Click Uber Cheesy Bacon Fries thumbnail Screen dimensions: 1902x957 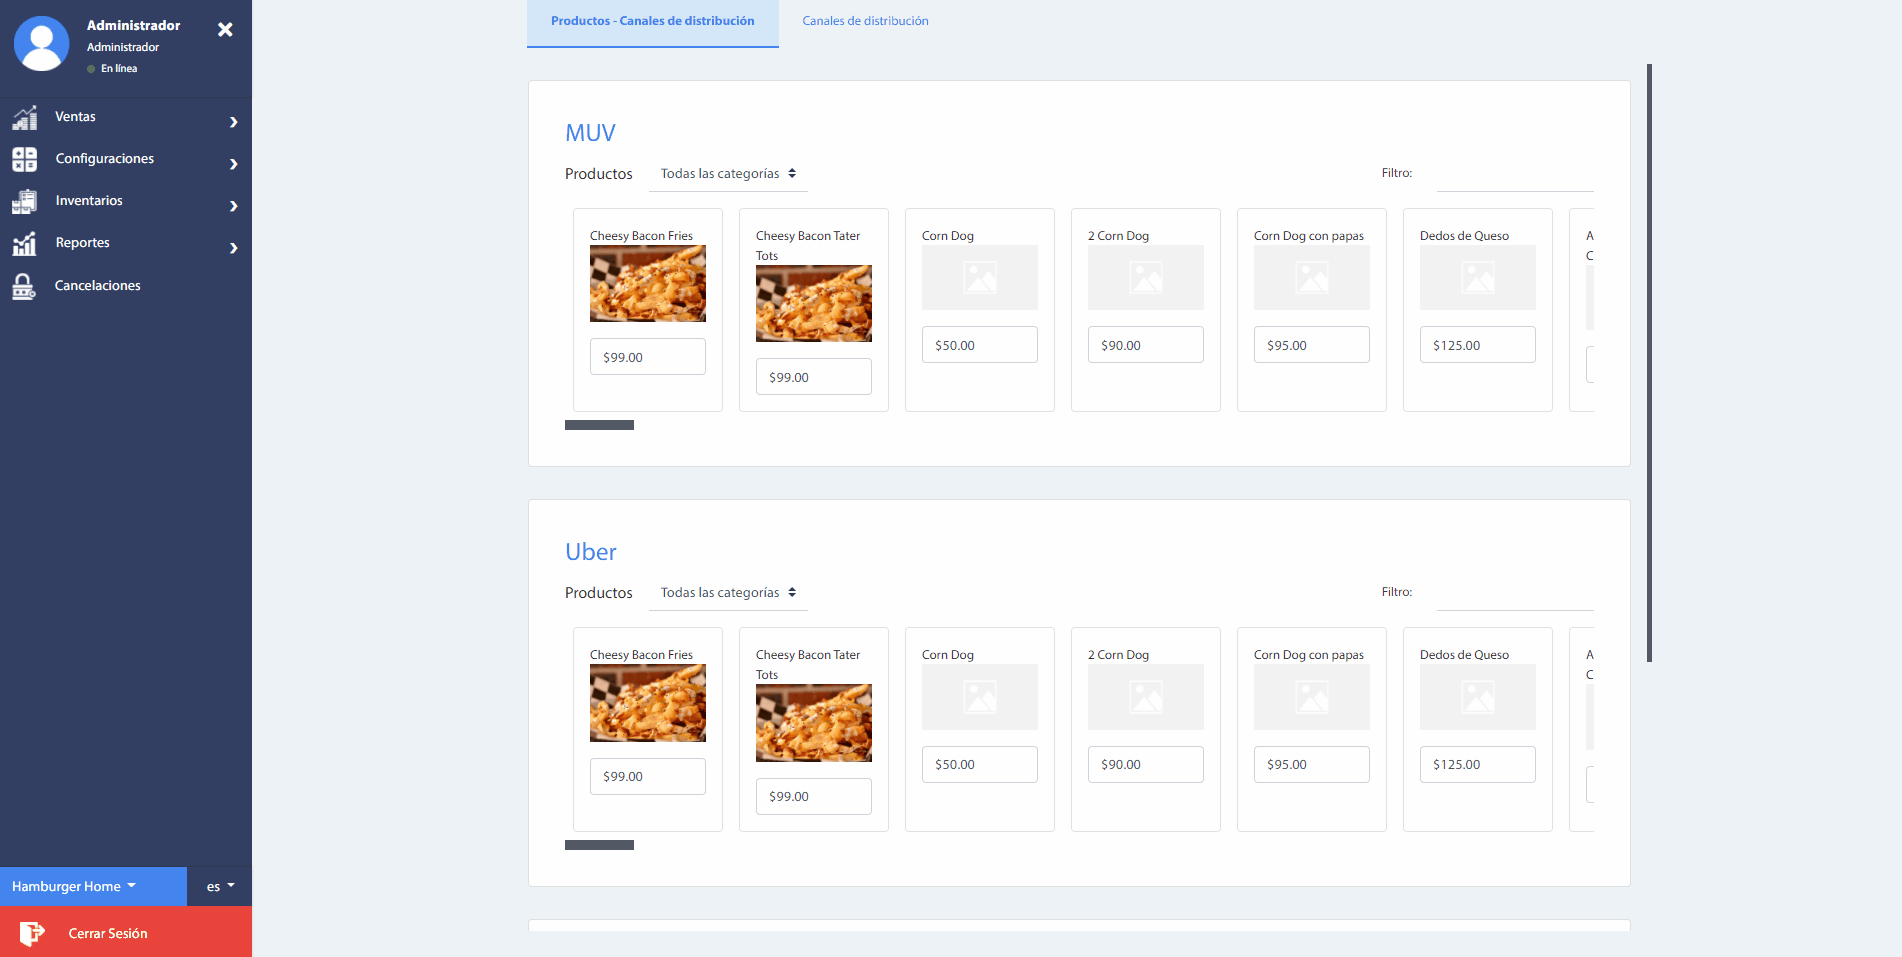pyautogui.click(x=647, y=703)
